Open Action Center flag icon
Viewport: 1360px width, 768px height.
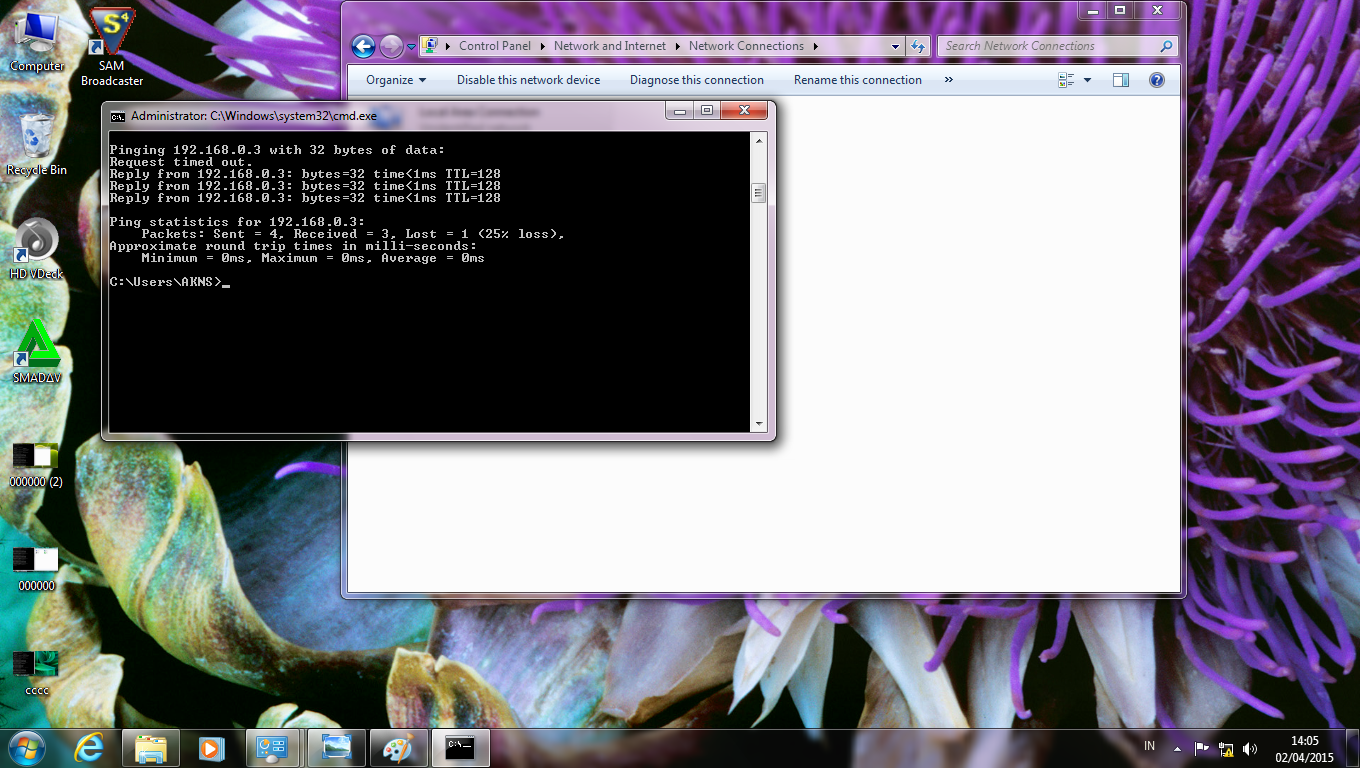(1202, 748)
